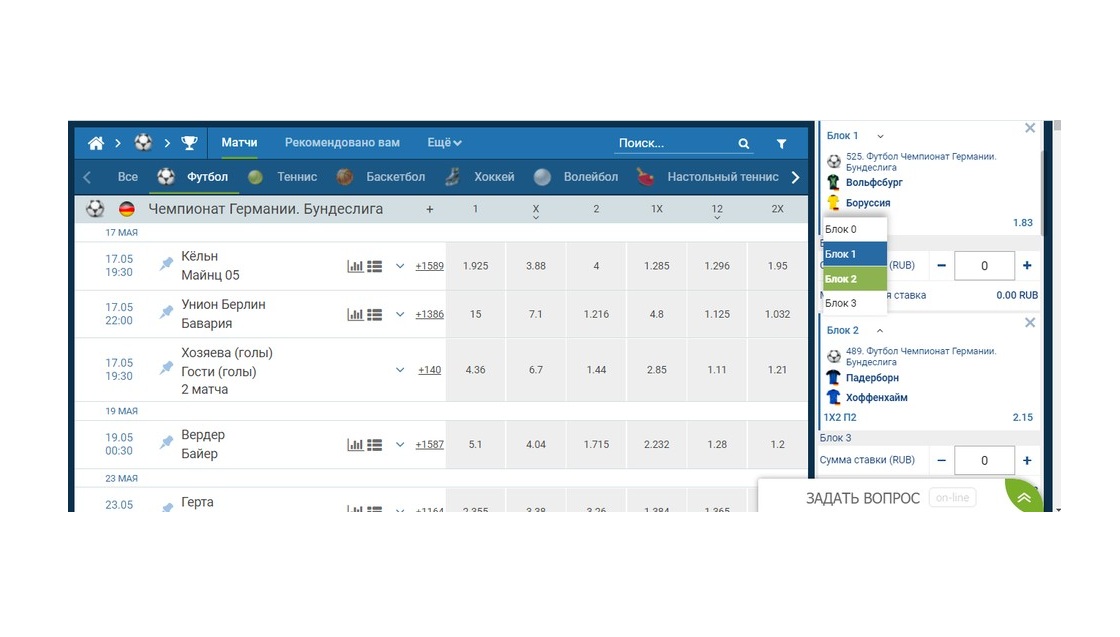The height and width of the screenshot is (637, 1120).
Task: Choose Блок 3 in the dropdown list
Action: pos(855,303)
